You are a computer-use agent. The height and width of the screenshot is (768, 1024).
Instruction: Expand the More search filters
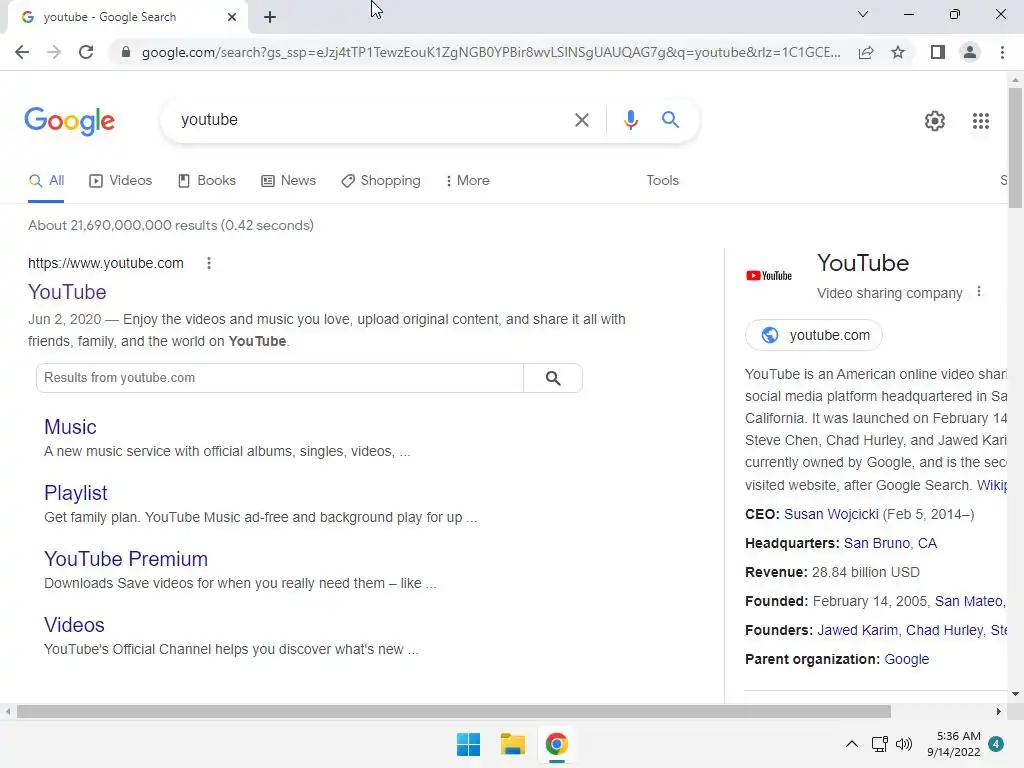coord(467,181)
